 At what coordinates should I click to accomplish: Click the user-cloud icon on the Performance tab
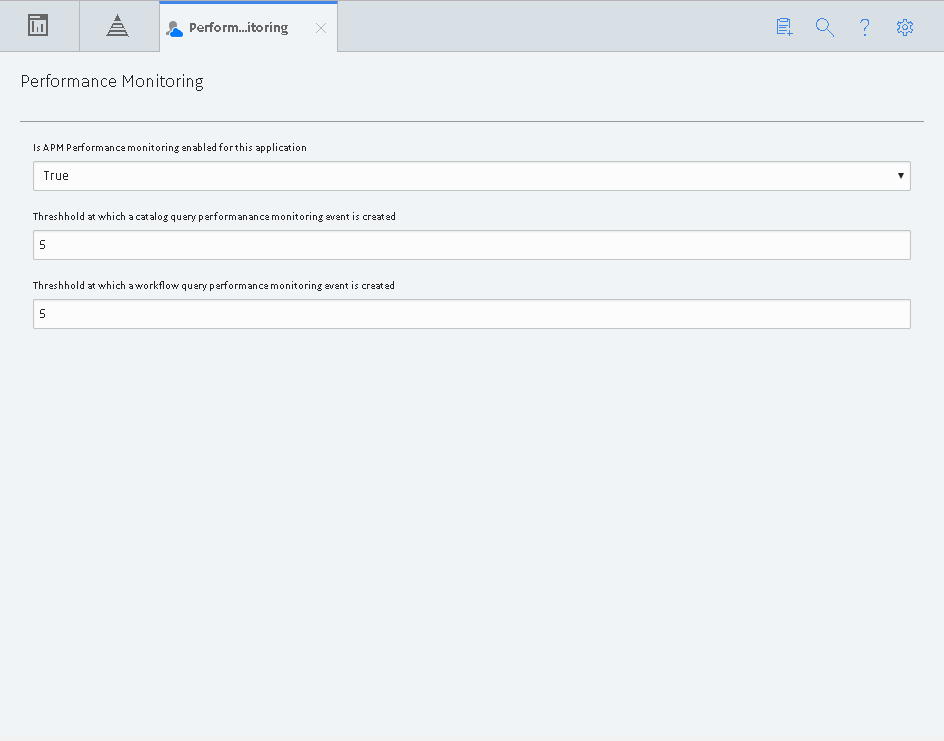click(x=174, y=29)
